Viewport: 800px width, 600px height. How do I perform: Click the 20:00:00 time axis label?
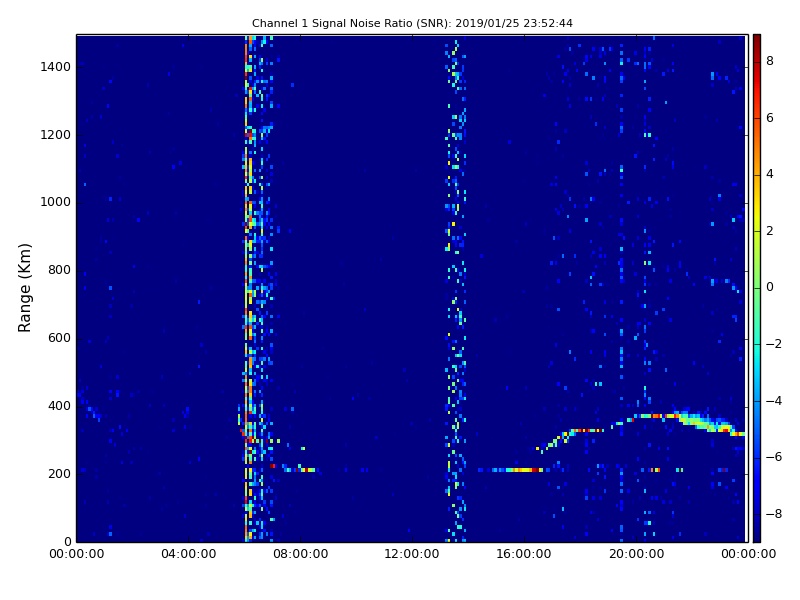[636, 554]
